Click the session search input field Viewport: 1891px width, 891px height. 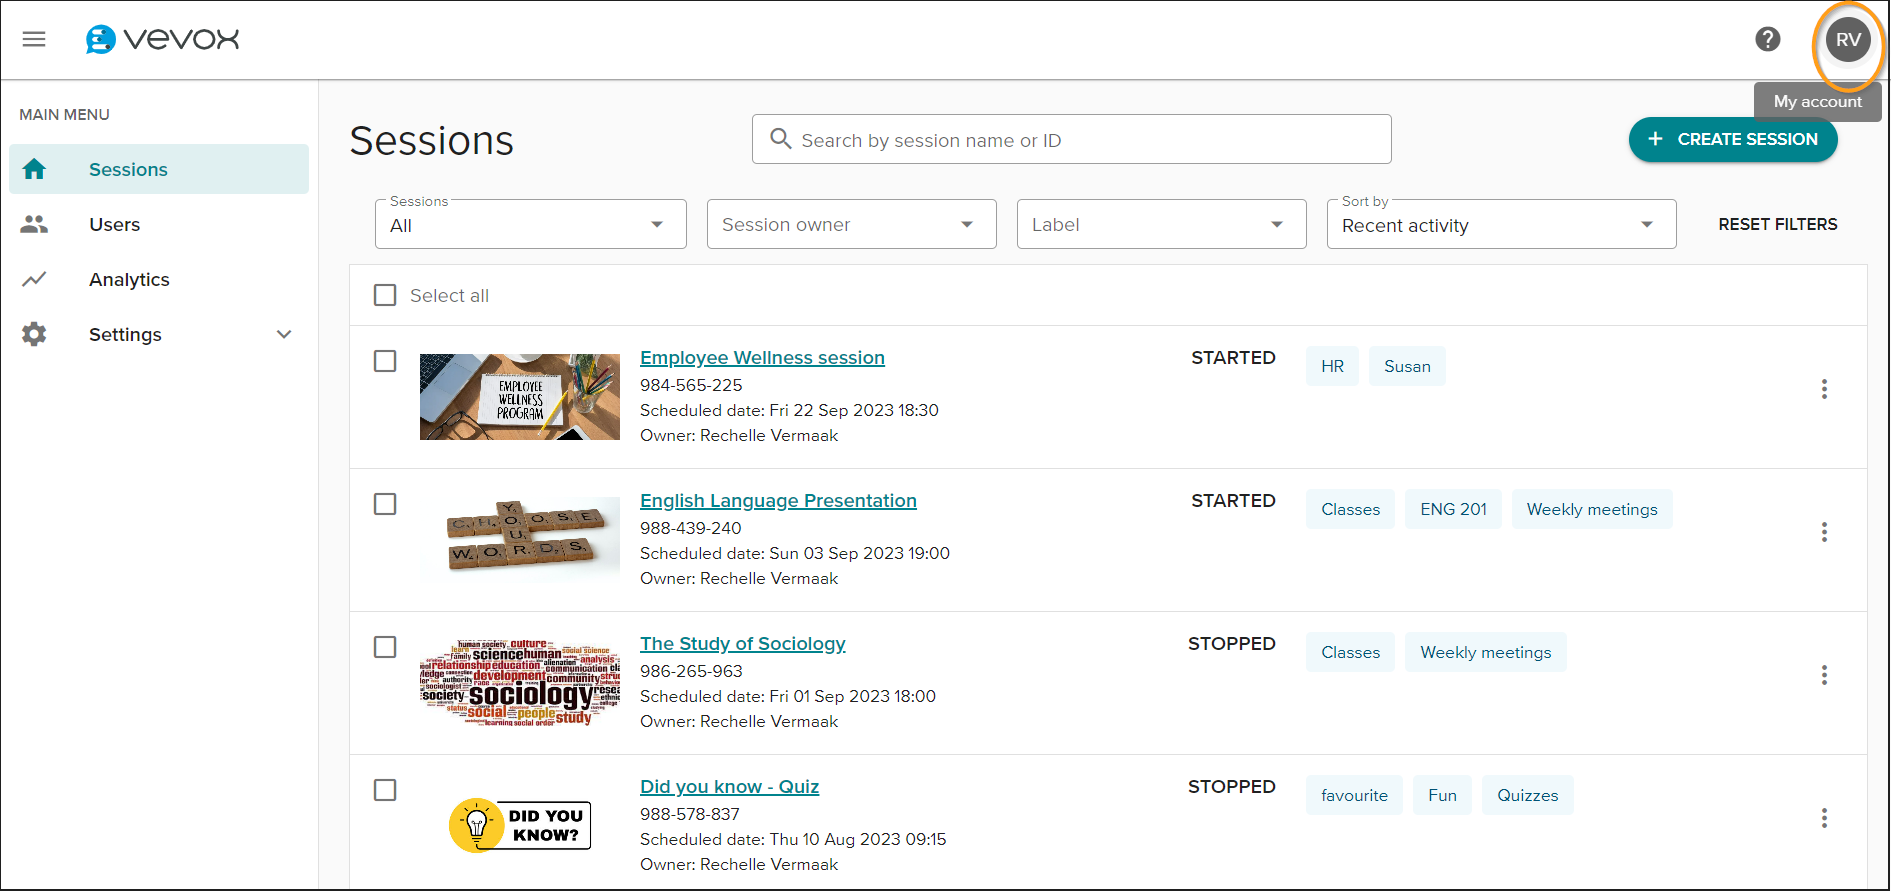(1072, 139)
